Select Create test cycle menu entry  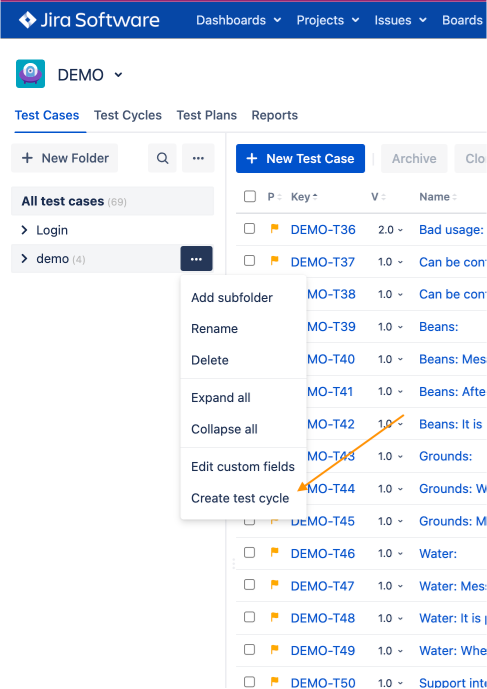[x=243, y=498]
